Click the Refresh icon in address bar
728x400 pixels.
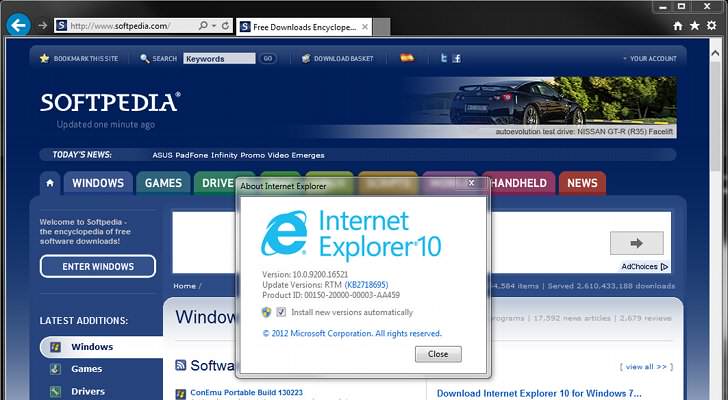(x=227, y=25)
